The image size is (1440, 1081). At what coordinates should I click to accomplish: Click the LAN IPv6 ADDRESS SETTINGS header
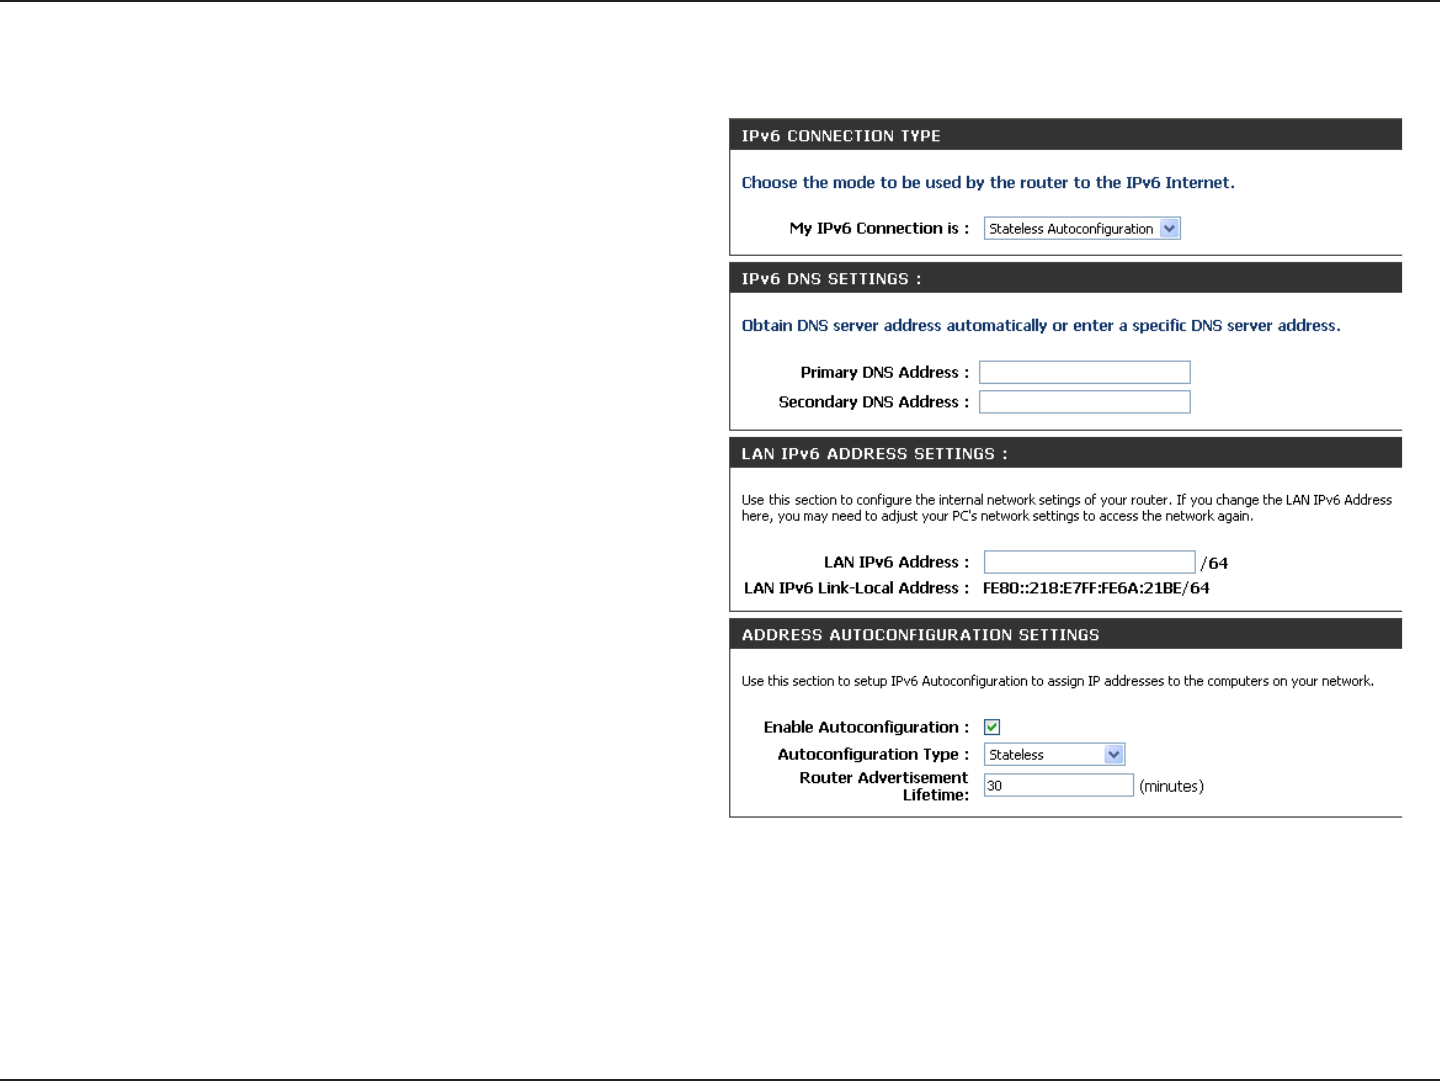click(x=1066, y=453)
